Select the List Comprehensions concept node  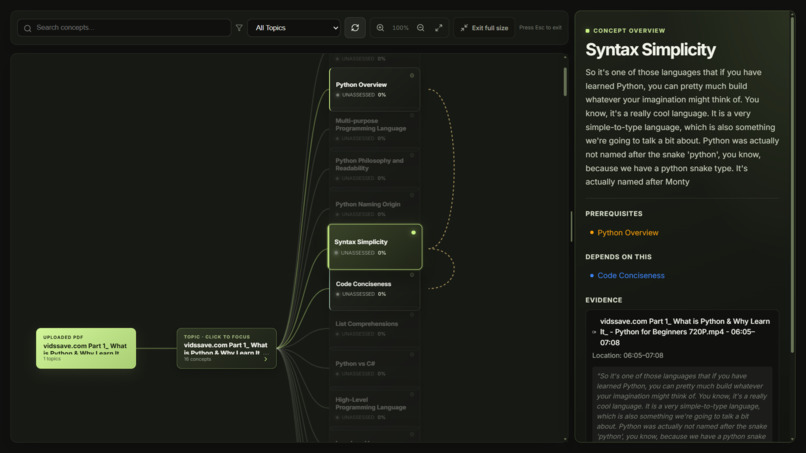375,328
